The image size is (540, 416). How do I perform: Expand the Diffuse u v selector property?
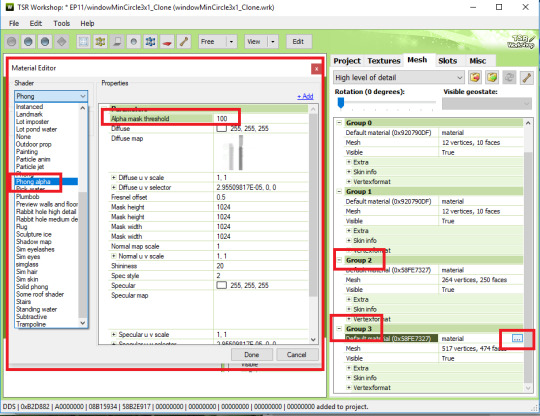[x=113, y=187]
